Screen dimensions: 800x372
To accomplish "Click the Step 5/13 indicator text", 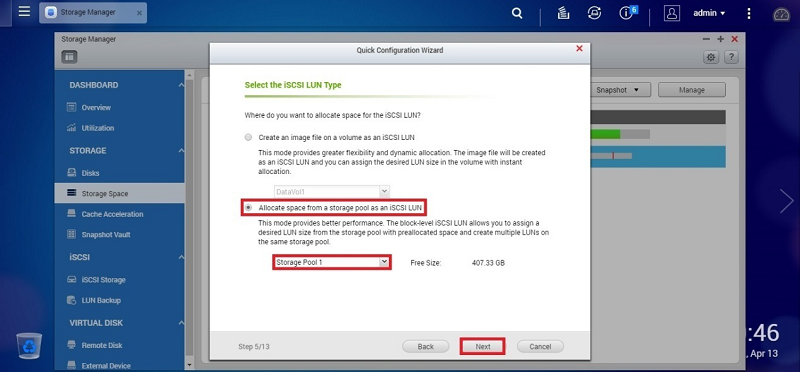I will click(254, 346).
